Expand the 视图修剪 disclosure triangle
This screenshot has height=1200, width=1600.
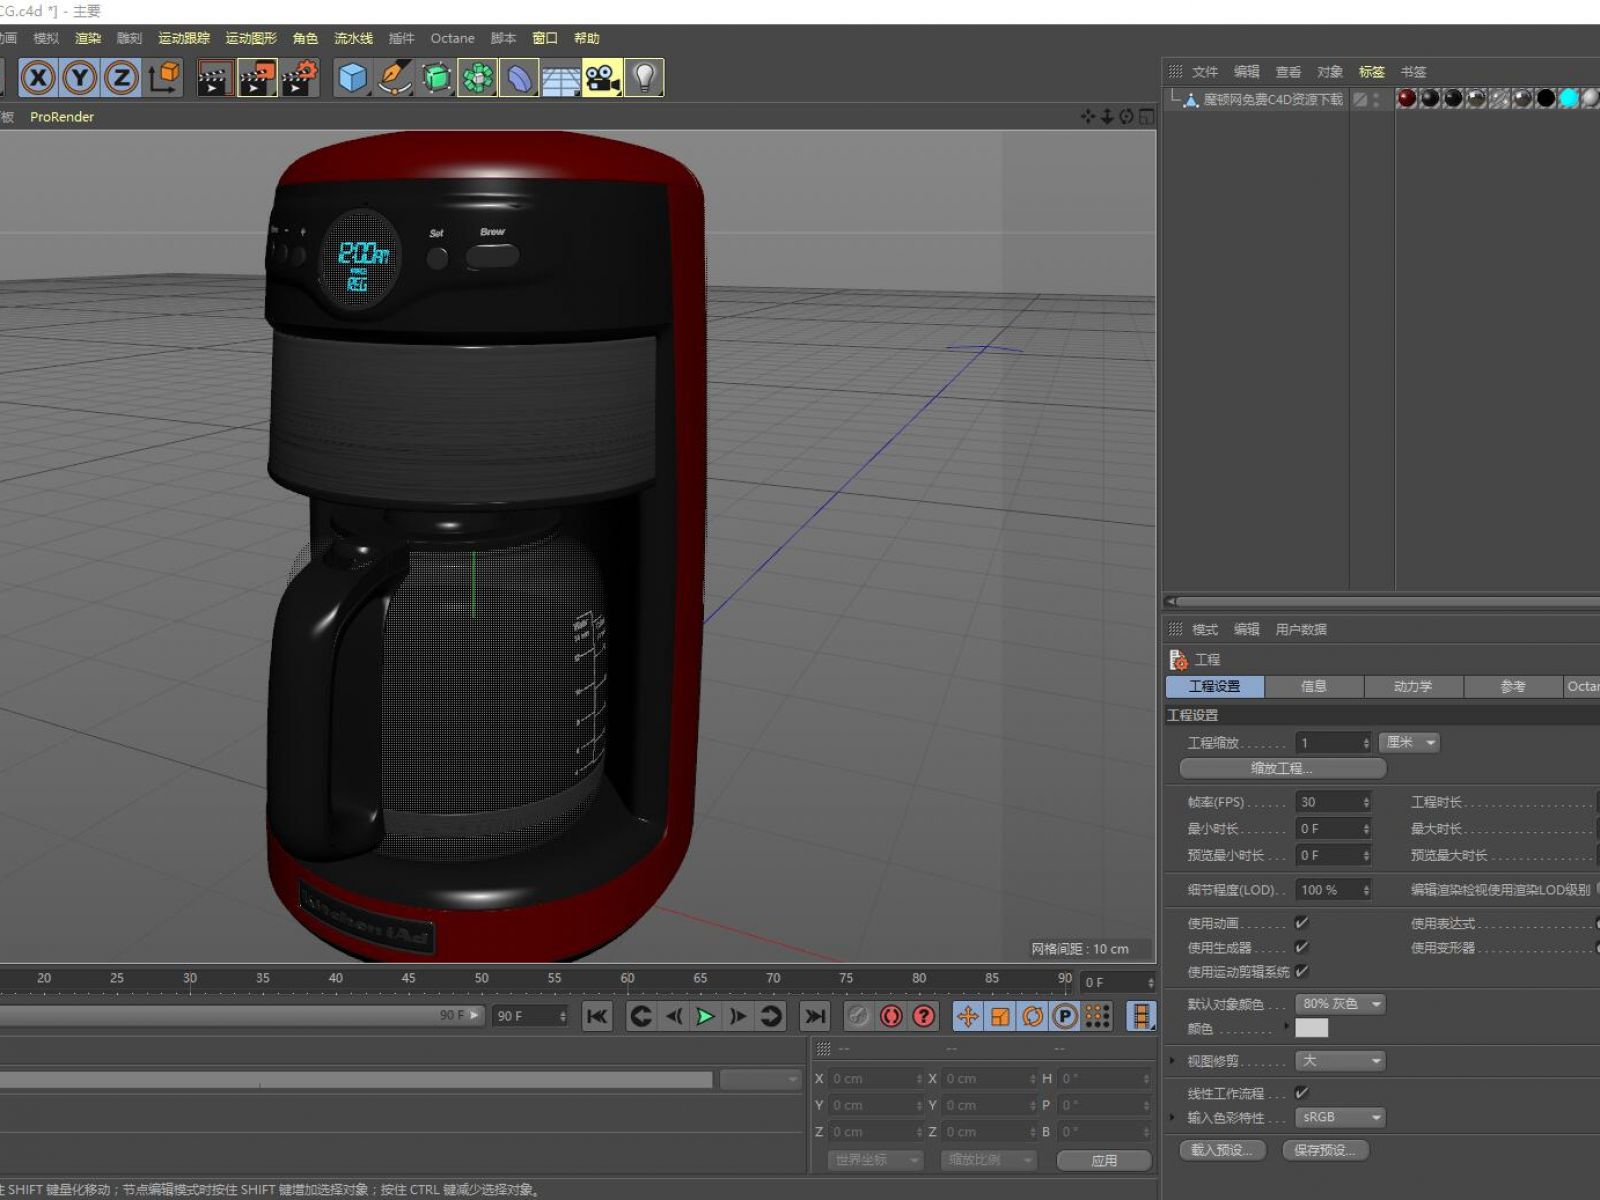click(1173, 1060)
